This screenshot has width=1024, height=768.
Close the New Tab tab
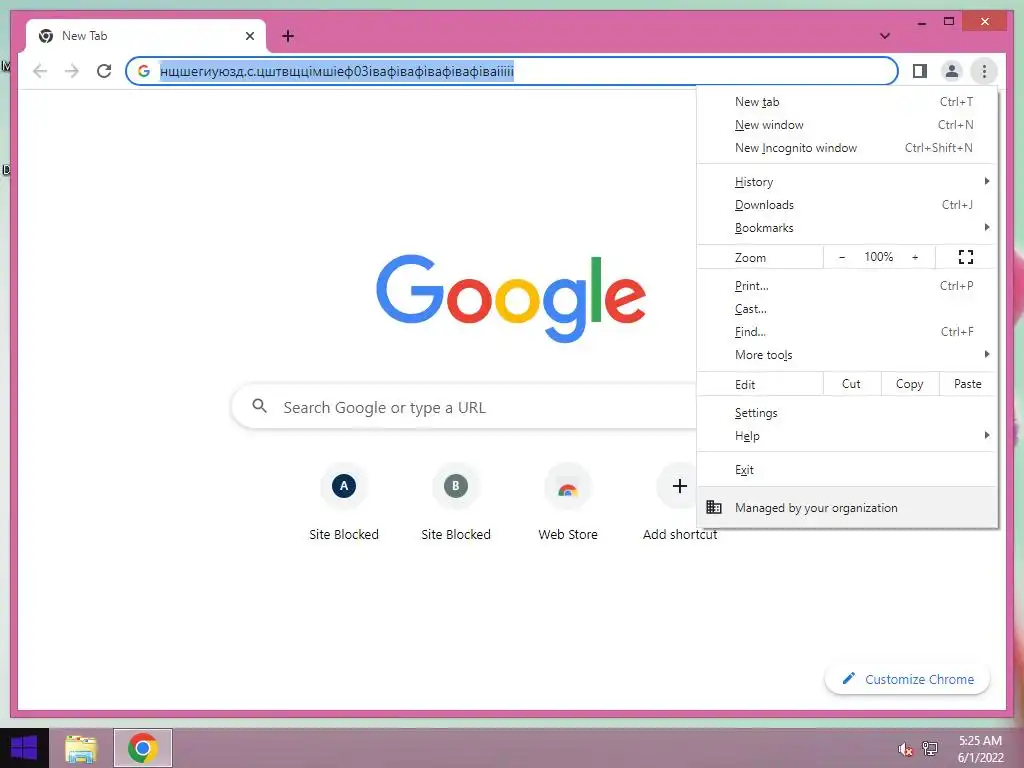coord(249,36)
